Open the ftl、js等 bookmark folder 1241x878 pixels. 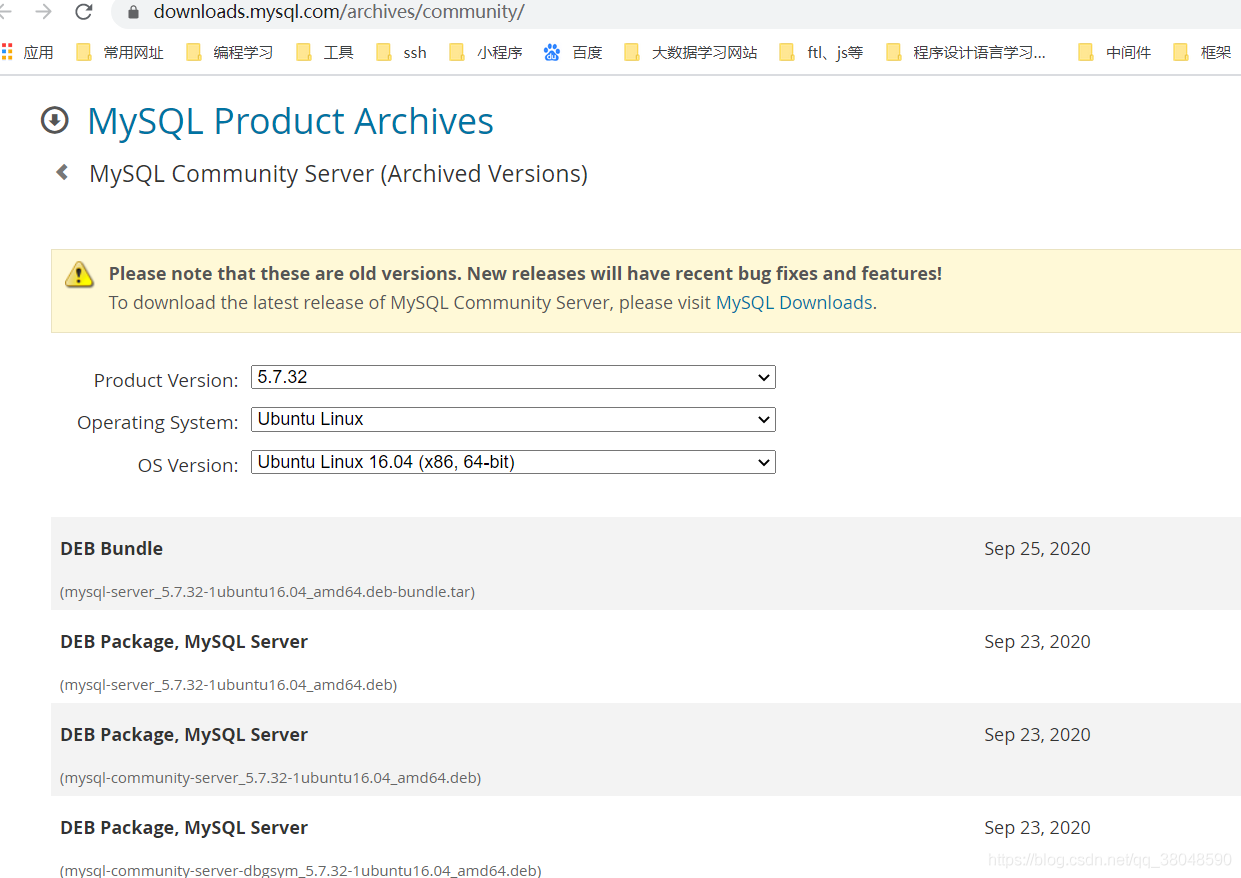(x=821, y=52)
